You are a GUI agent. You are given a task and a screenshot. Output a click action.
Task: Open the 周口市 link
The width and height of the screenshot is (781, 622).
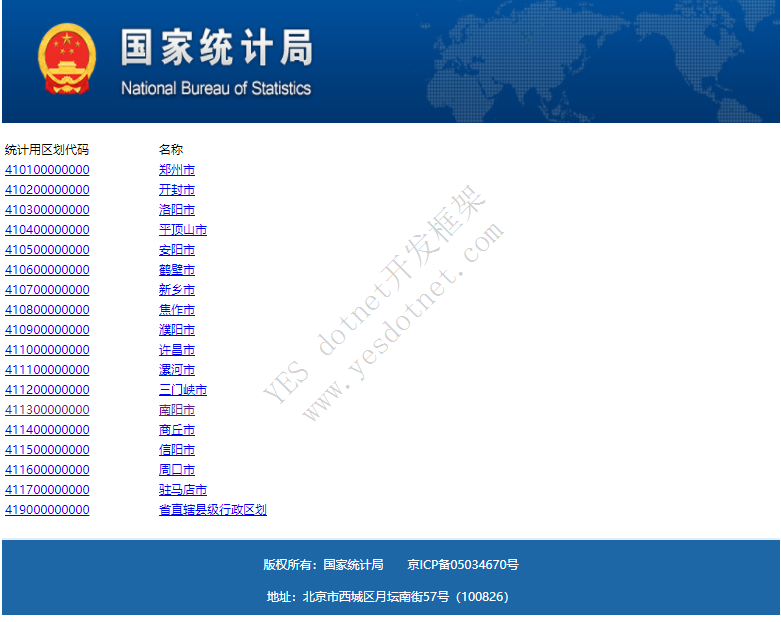coord(177,470)
